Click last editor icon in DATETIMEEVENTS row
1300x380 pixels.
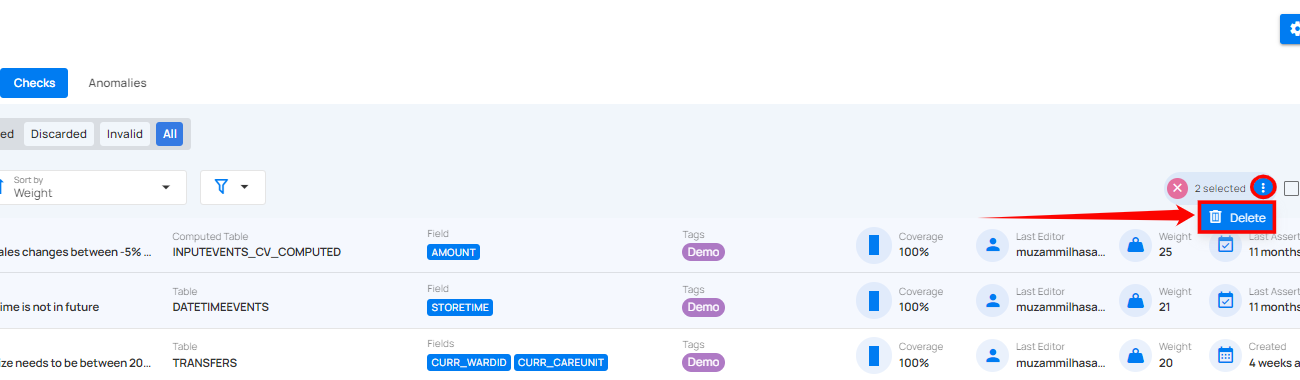pos(993,300)
